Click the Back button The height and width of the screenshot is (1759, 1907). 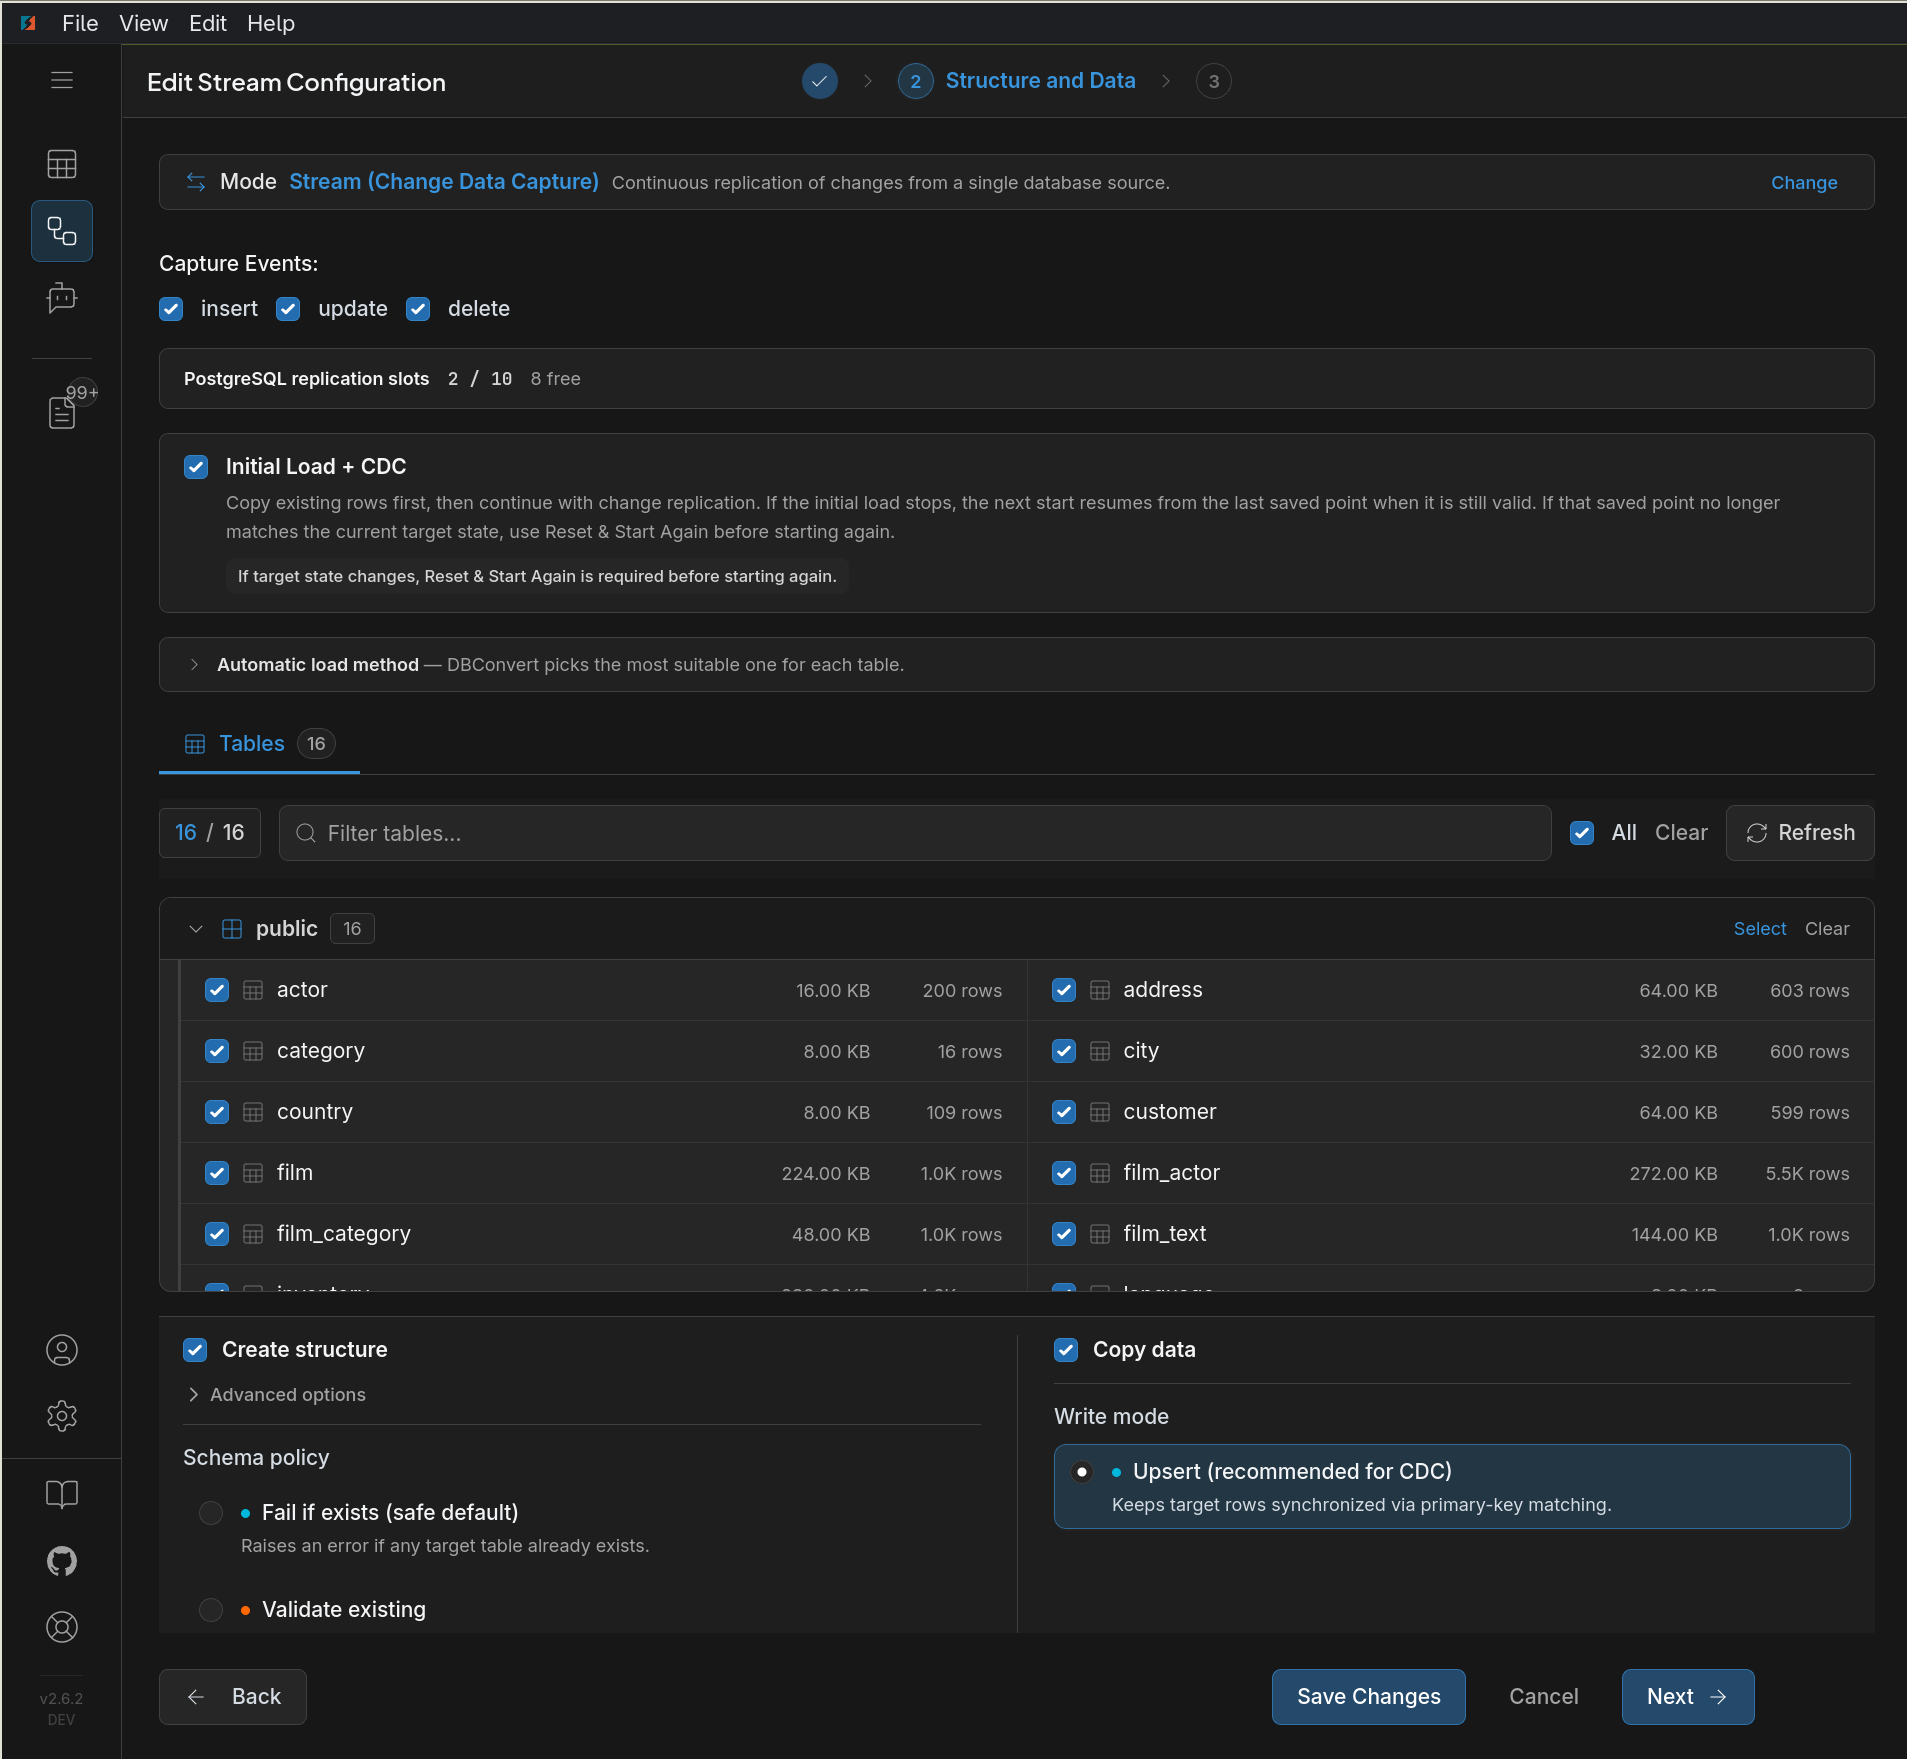coord(233,1697)
